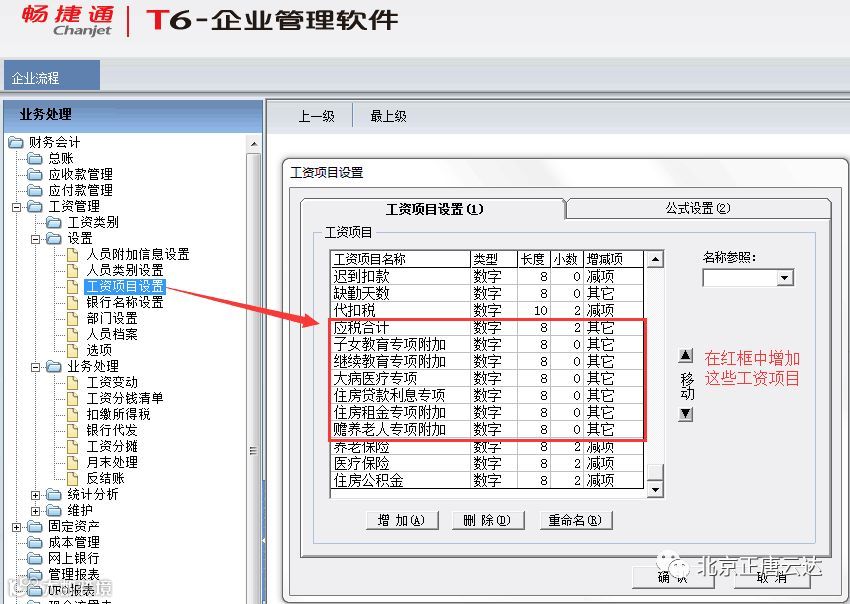Select the 医疗保险 salary item row

click(487, 464)
